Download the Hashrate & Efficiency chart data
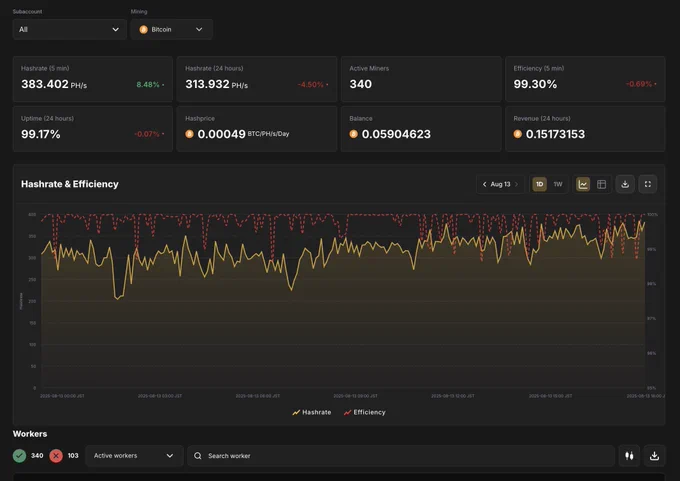This screenshot has width=680, height=481. click(x=625, y=184)
